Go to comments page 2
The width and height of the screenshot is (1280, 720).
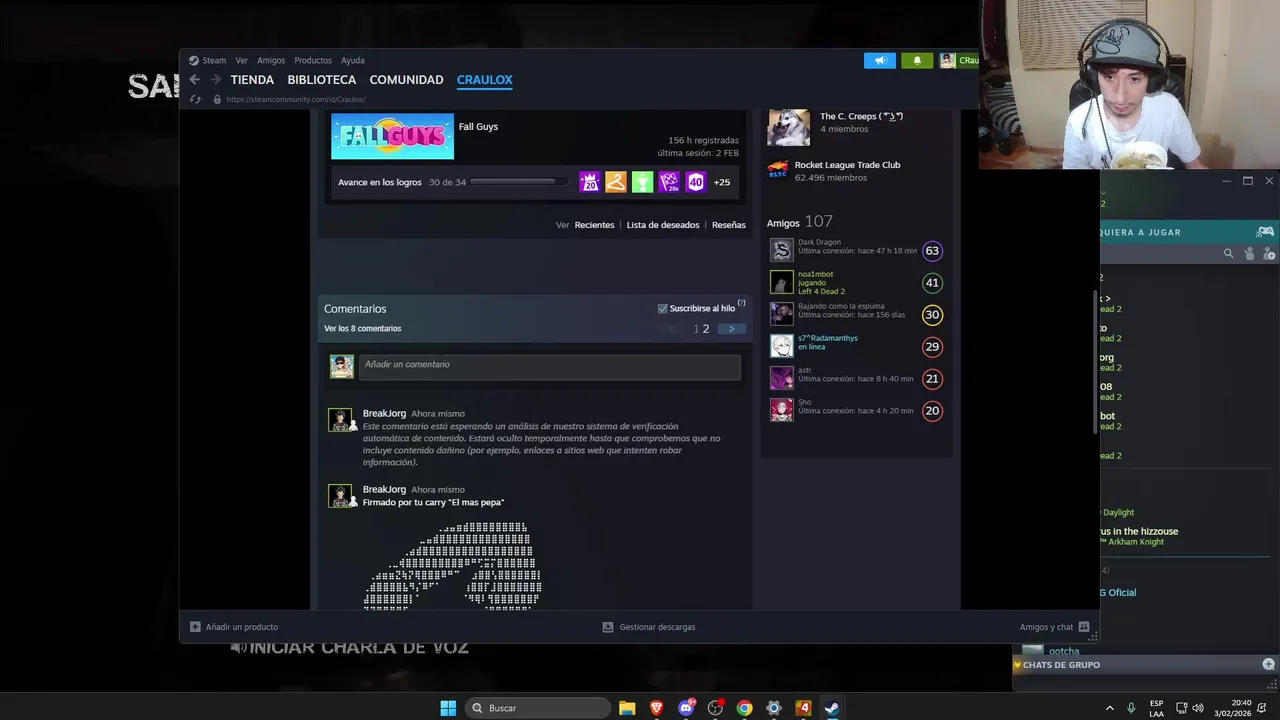pyautogui.click(x=706, y=329)
